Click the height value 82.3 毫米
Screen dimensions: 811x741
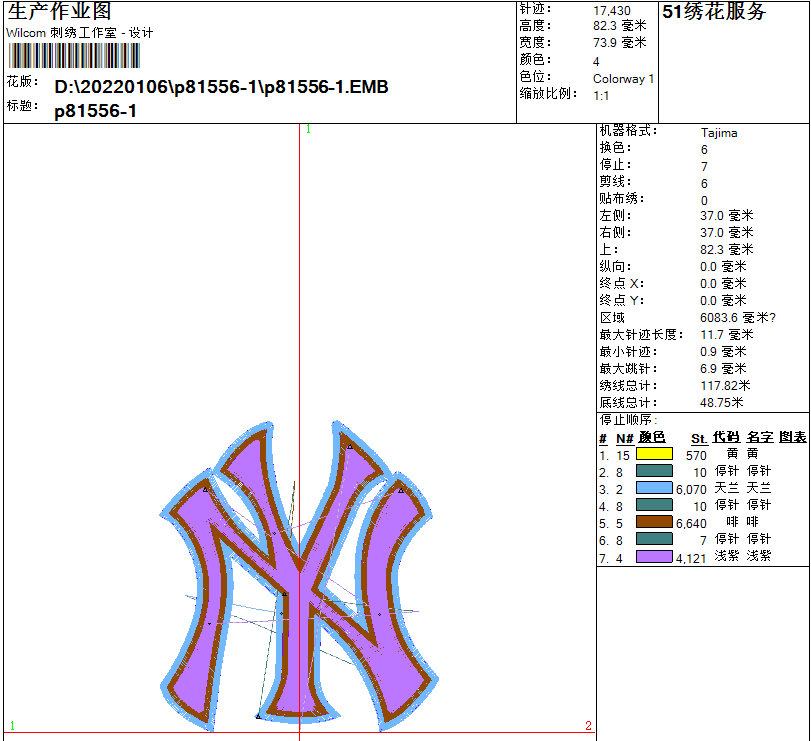[620, 26]
